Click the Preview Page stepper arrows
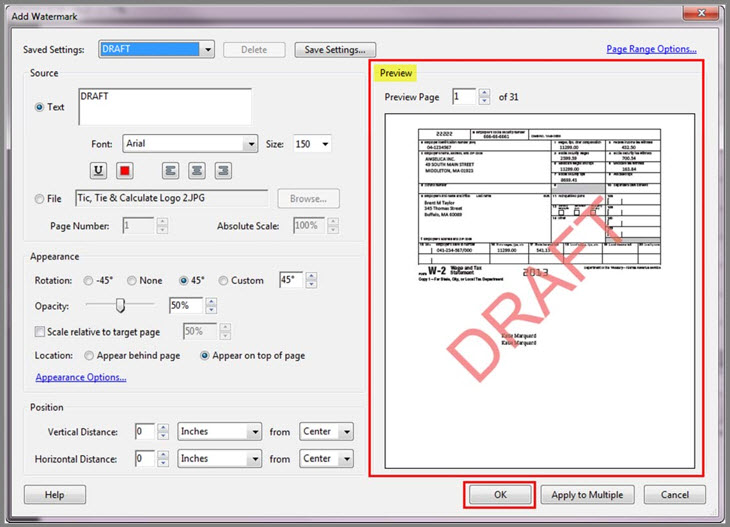730x527 pixels. pos(484,97)
